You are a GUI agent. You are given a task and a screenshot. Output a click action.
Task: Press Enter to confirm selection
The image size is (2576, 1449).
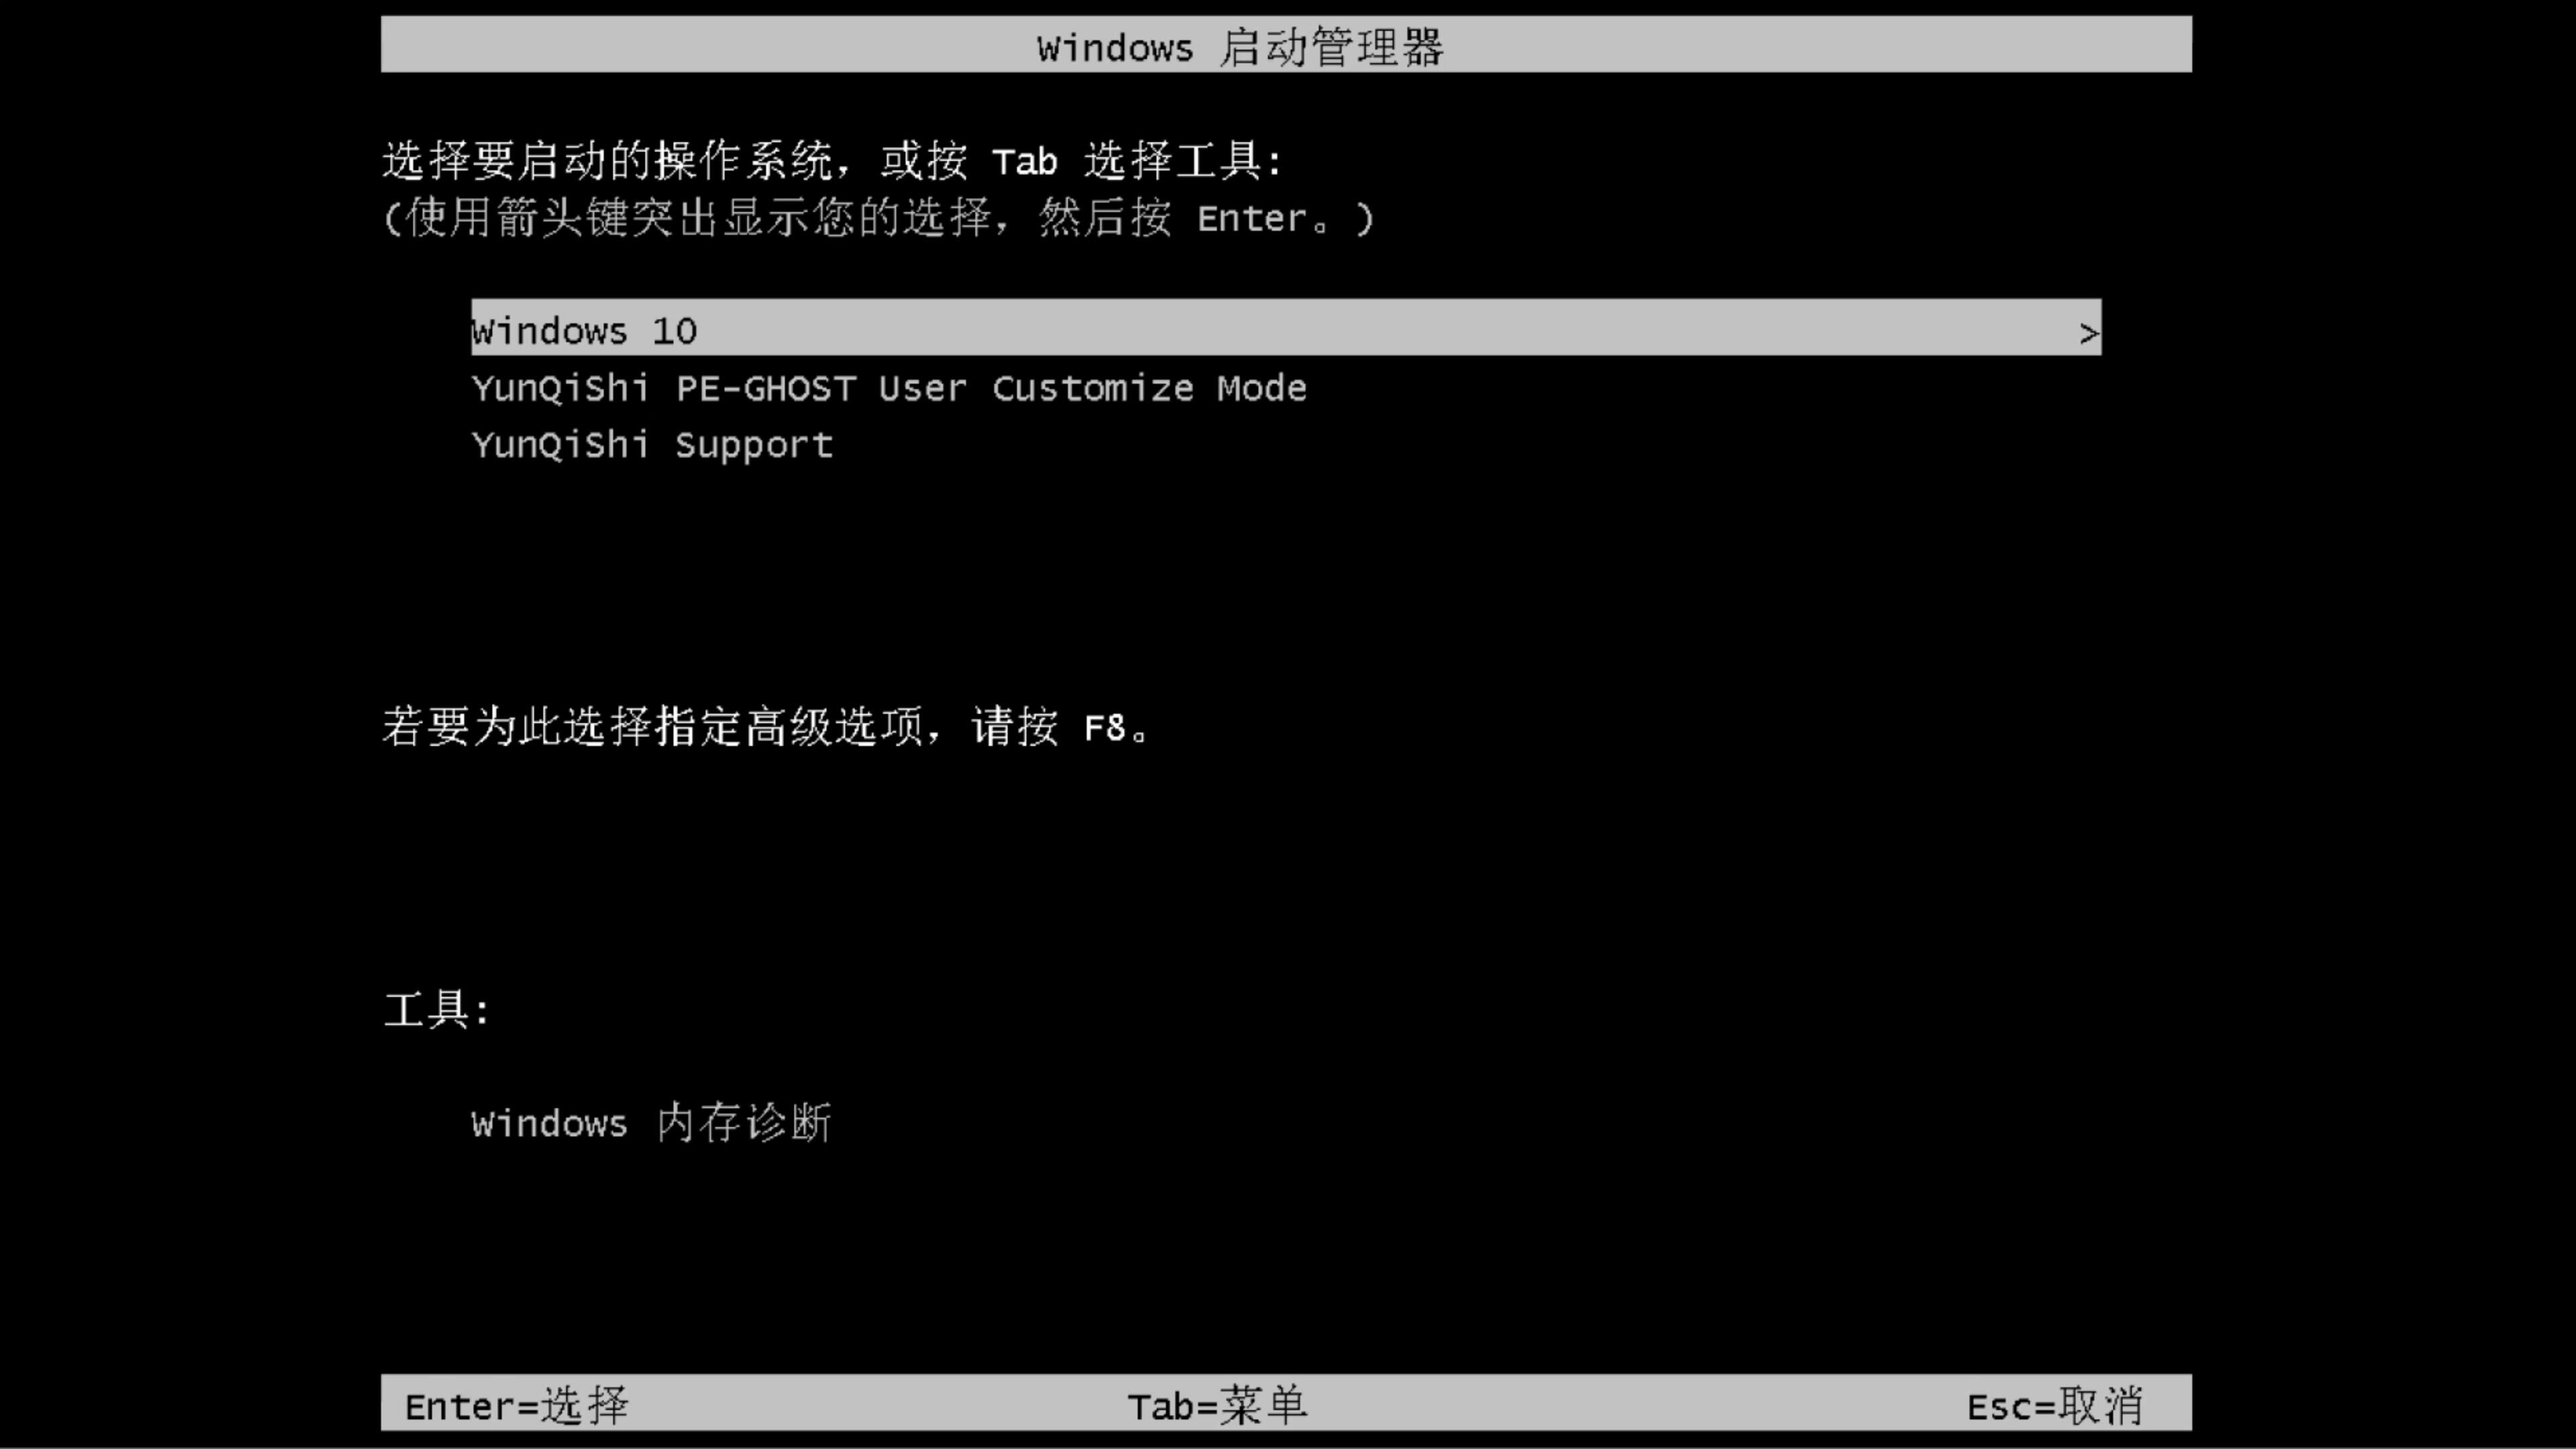click(x=513, y=1405)
